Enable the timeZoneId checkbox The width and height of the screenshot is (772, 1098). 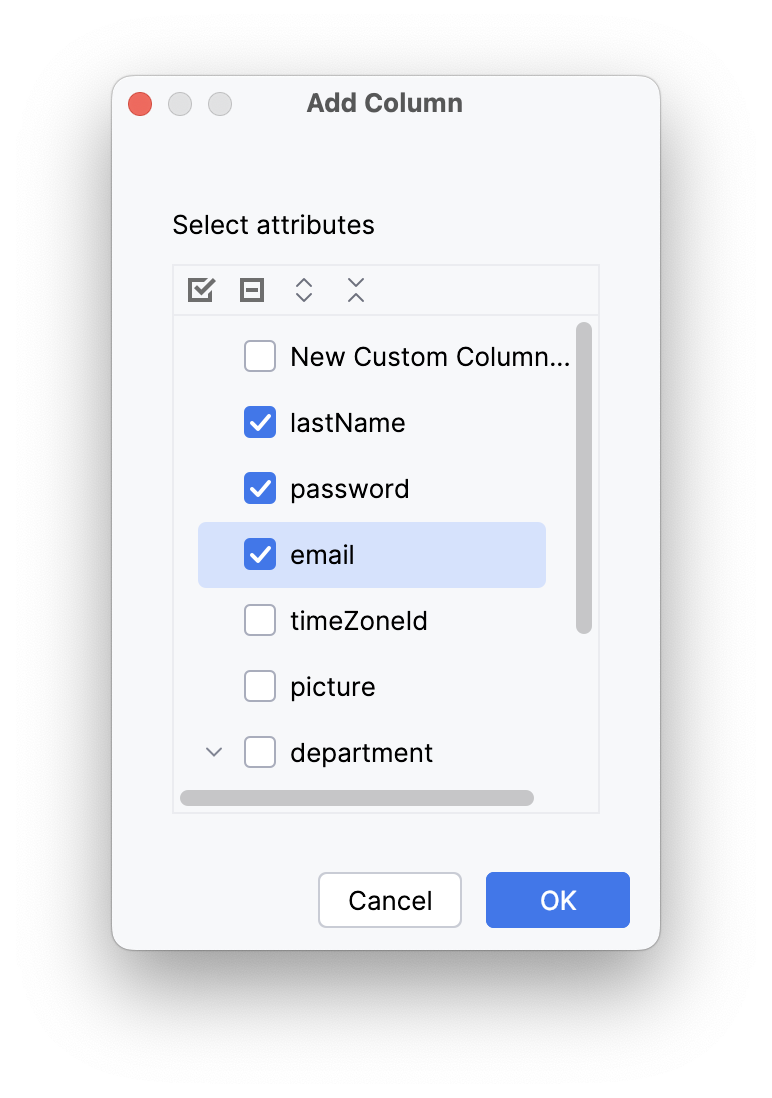click(259, 620)
